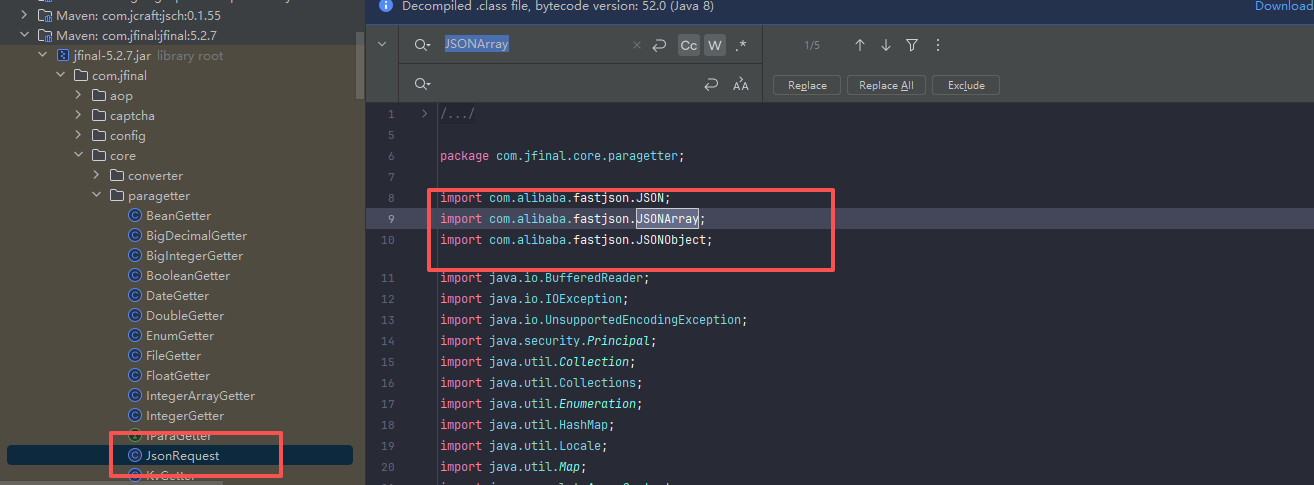The height and width of the screenshot is (485, 1314).
Task: Go to previous occurrence arrow
Action: 859,45
